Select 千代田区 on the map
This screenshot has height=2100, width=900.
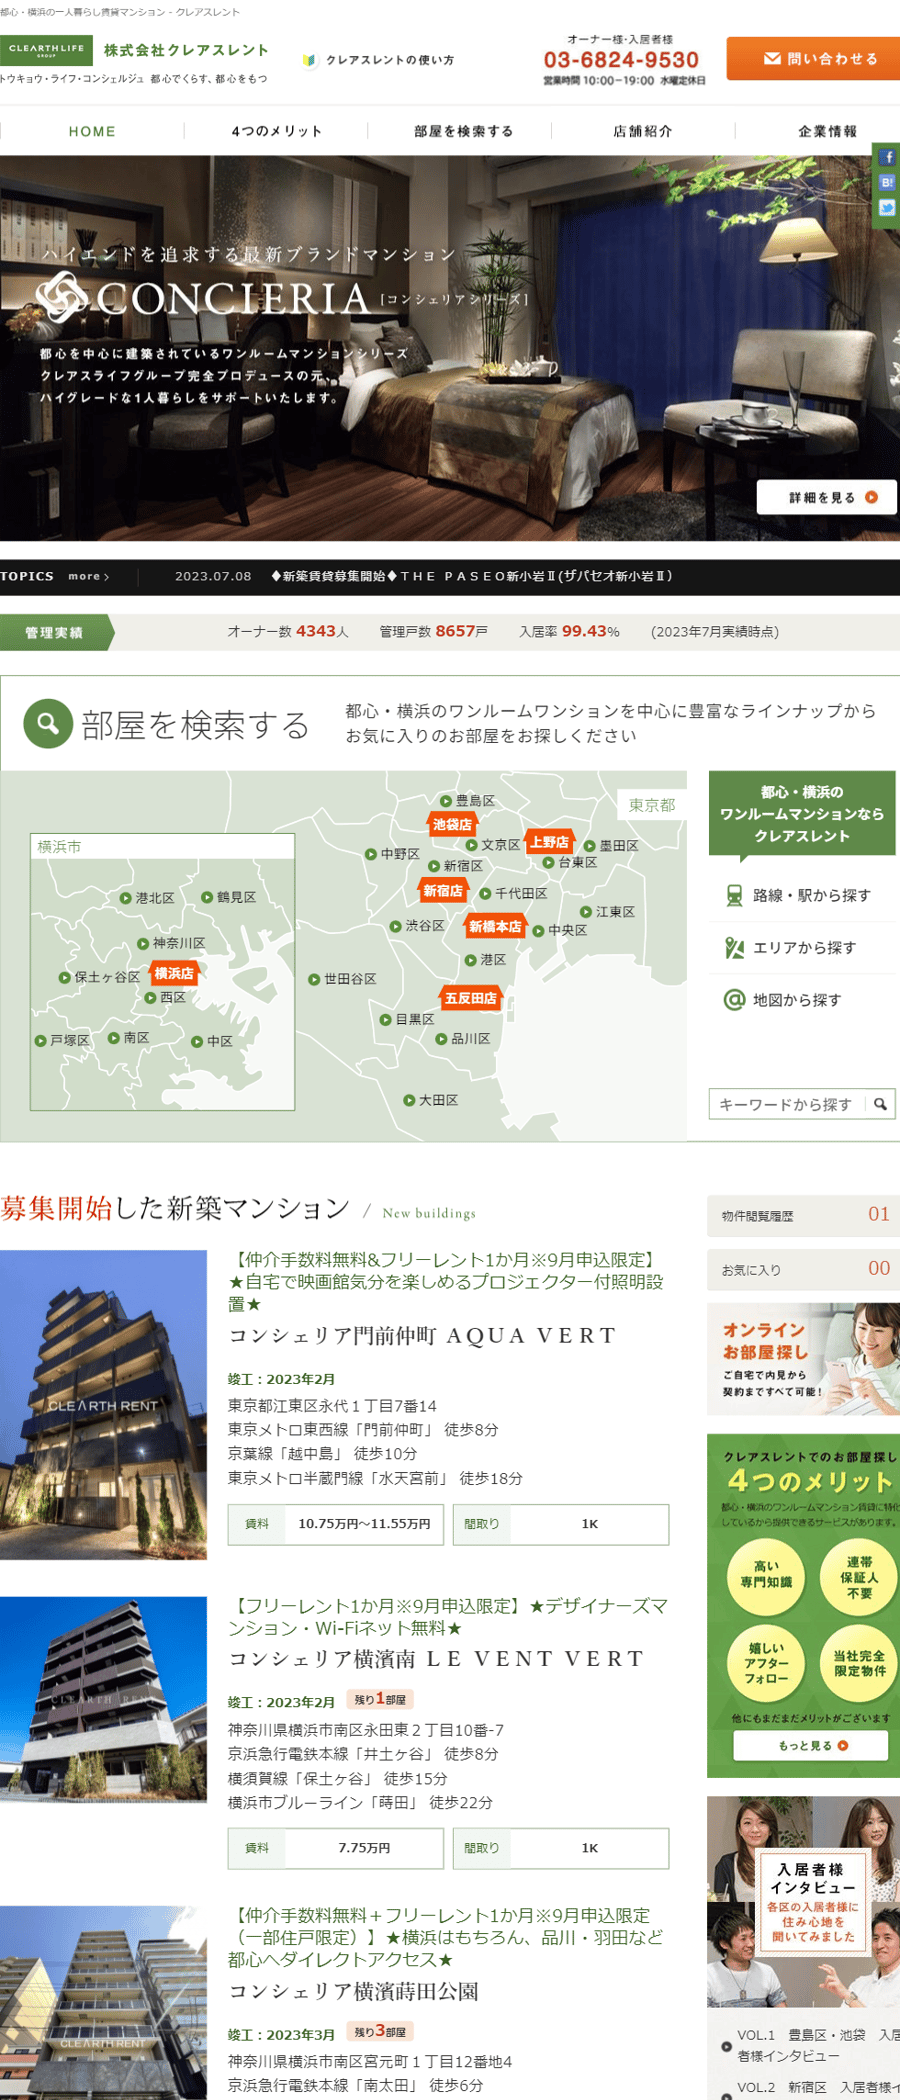pyautogui.click(x=513, y=893)
